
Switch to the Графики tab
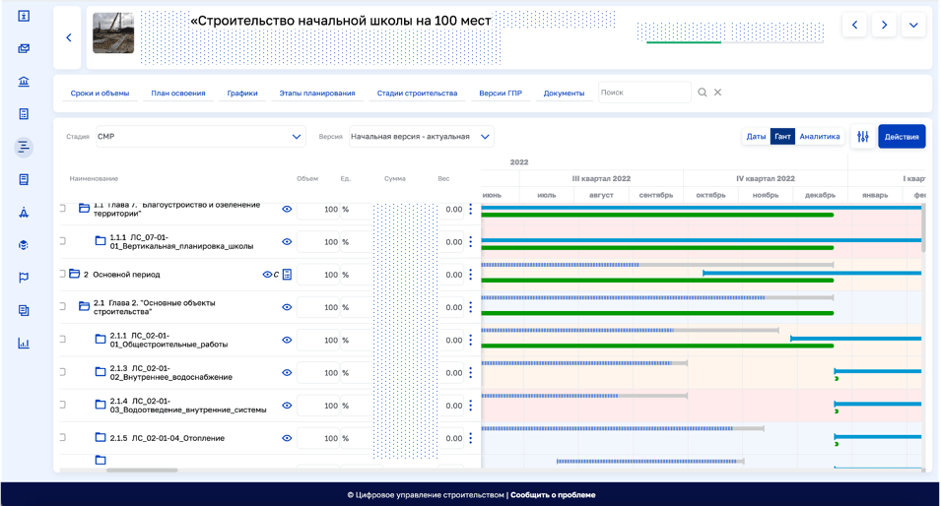pyautogui.click(x=242, y=93)
